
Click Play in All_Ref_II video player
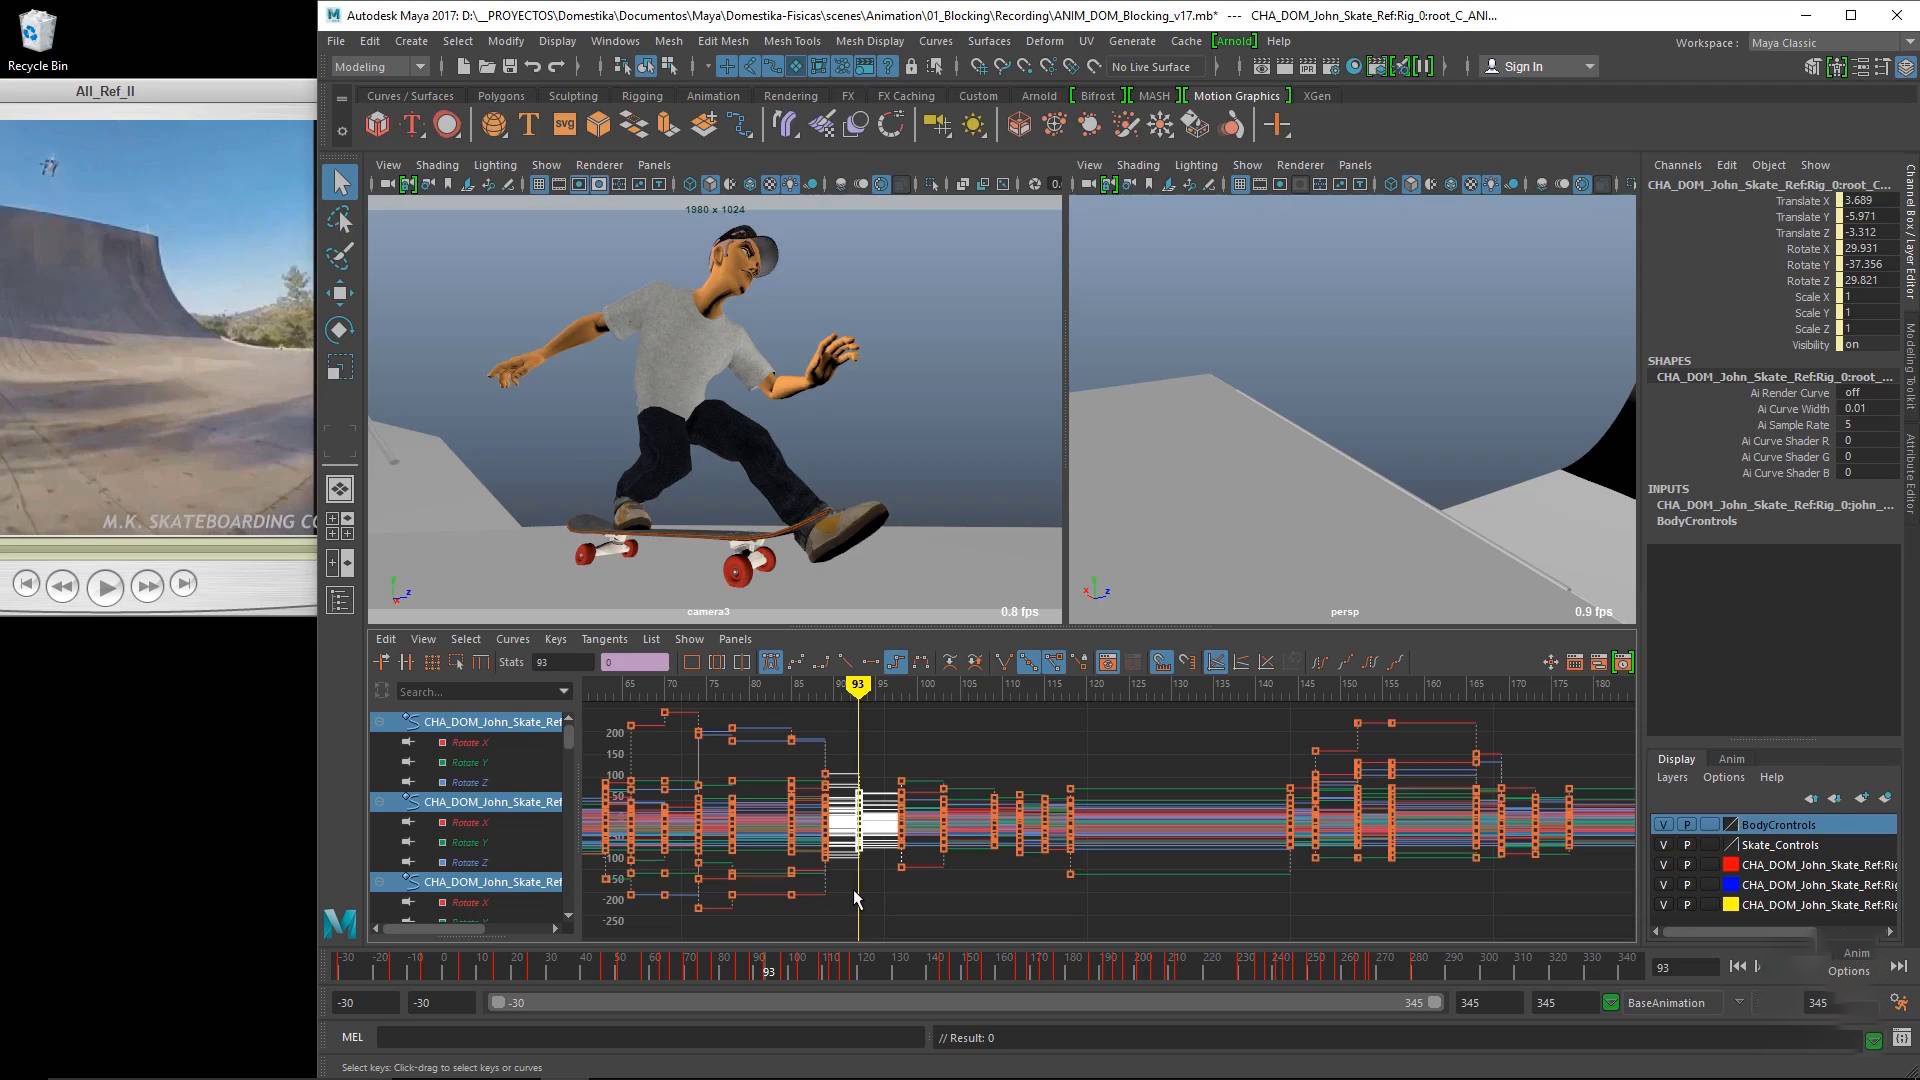[105, 587]
